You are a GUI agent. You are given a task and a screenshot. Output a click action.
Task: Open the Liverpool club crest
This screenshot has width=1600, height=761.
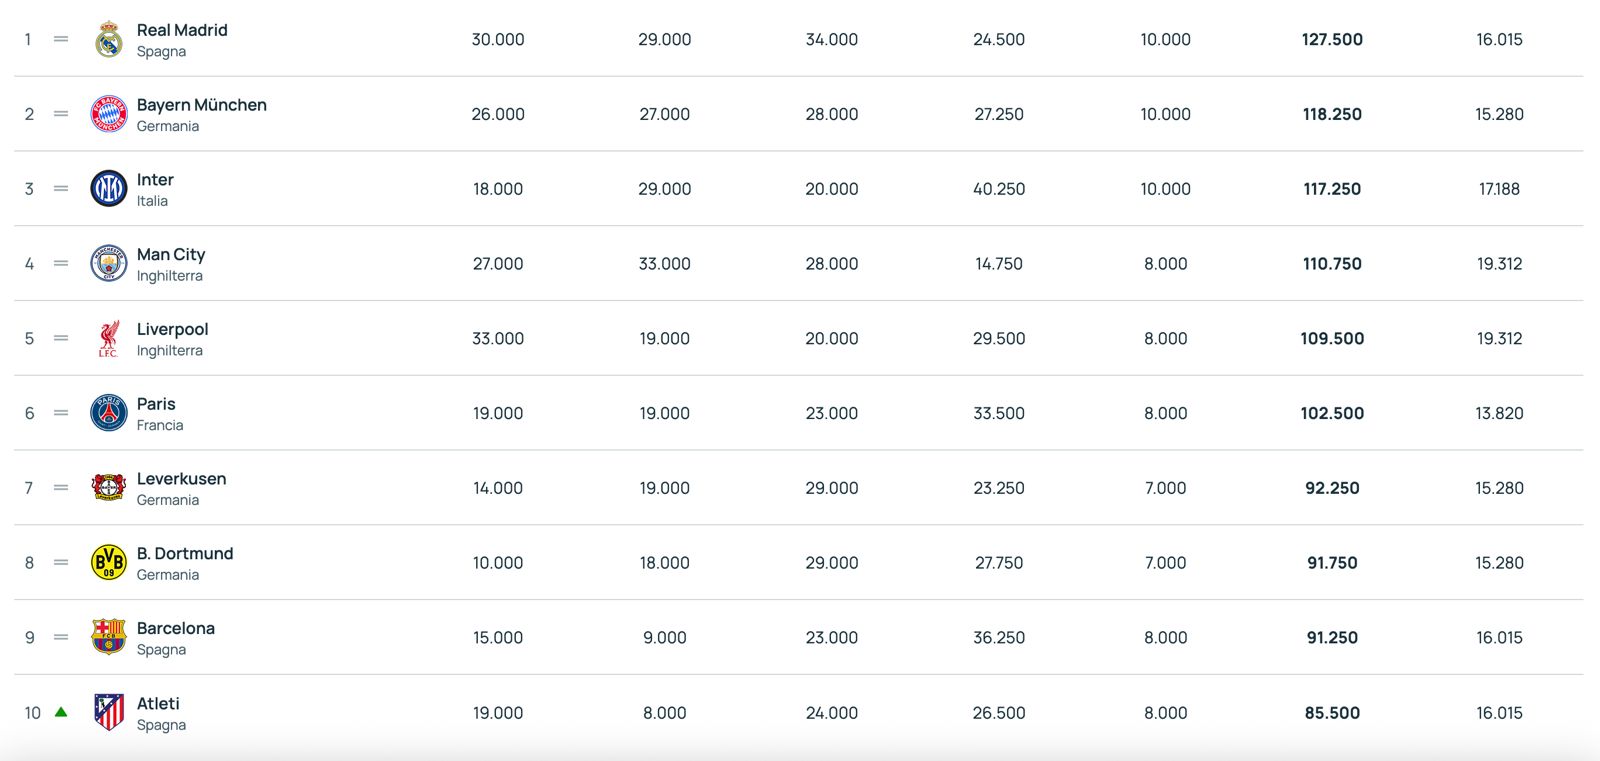point(109,339)
